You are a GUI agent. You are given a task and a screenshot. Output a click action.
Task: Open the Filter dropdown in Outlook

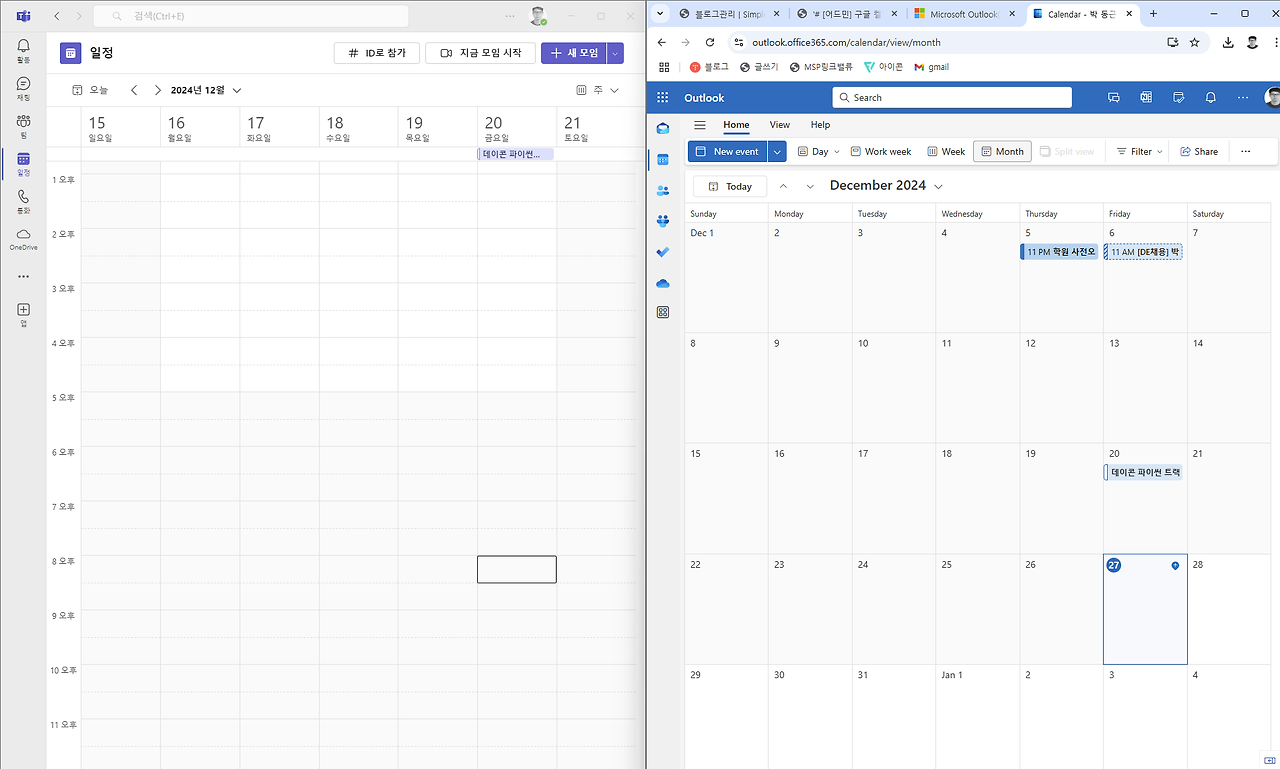[x=1140, y=151]
